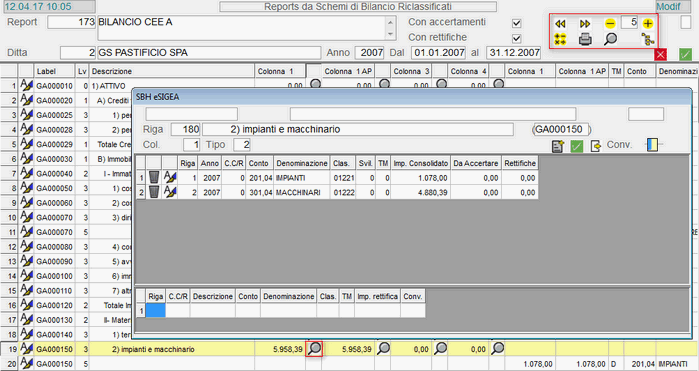Tick the empty checkbox below Modif
Viewport: 699px width, 371px height.
pyautogui.click(x=686, y=22)
